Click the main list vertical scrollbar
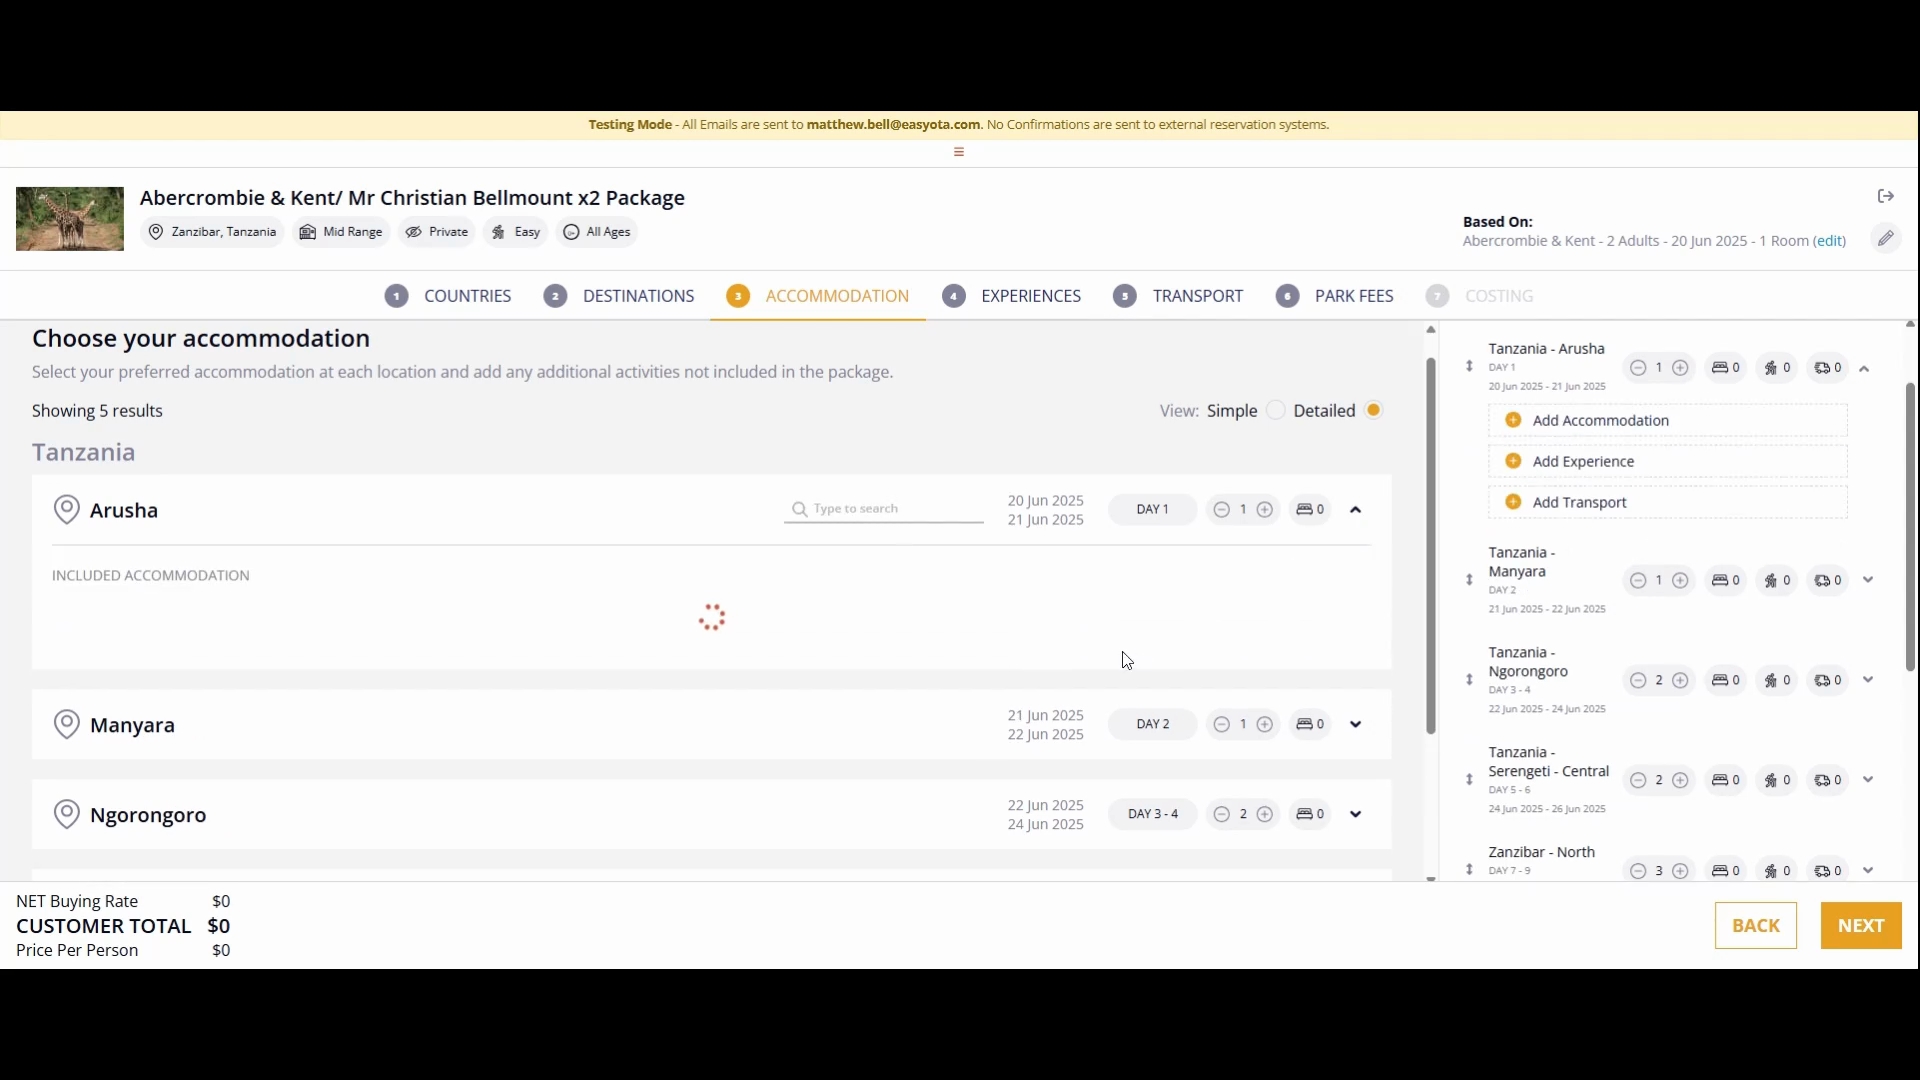This screenshot has width=1920, height=1080. pos(1431,547)
